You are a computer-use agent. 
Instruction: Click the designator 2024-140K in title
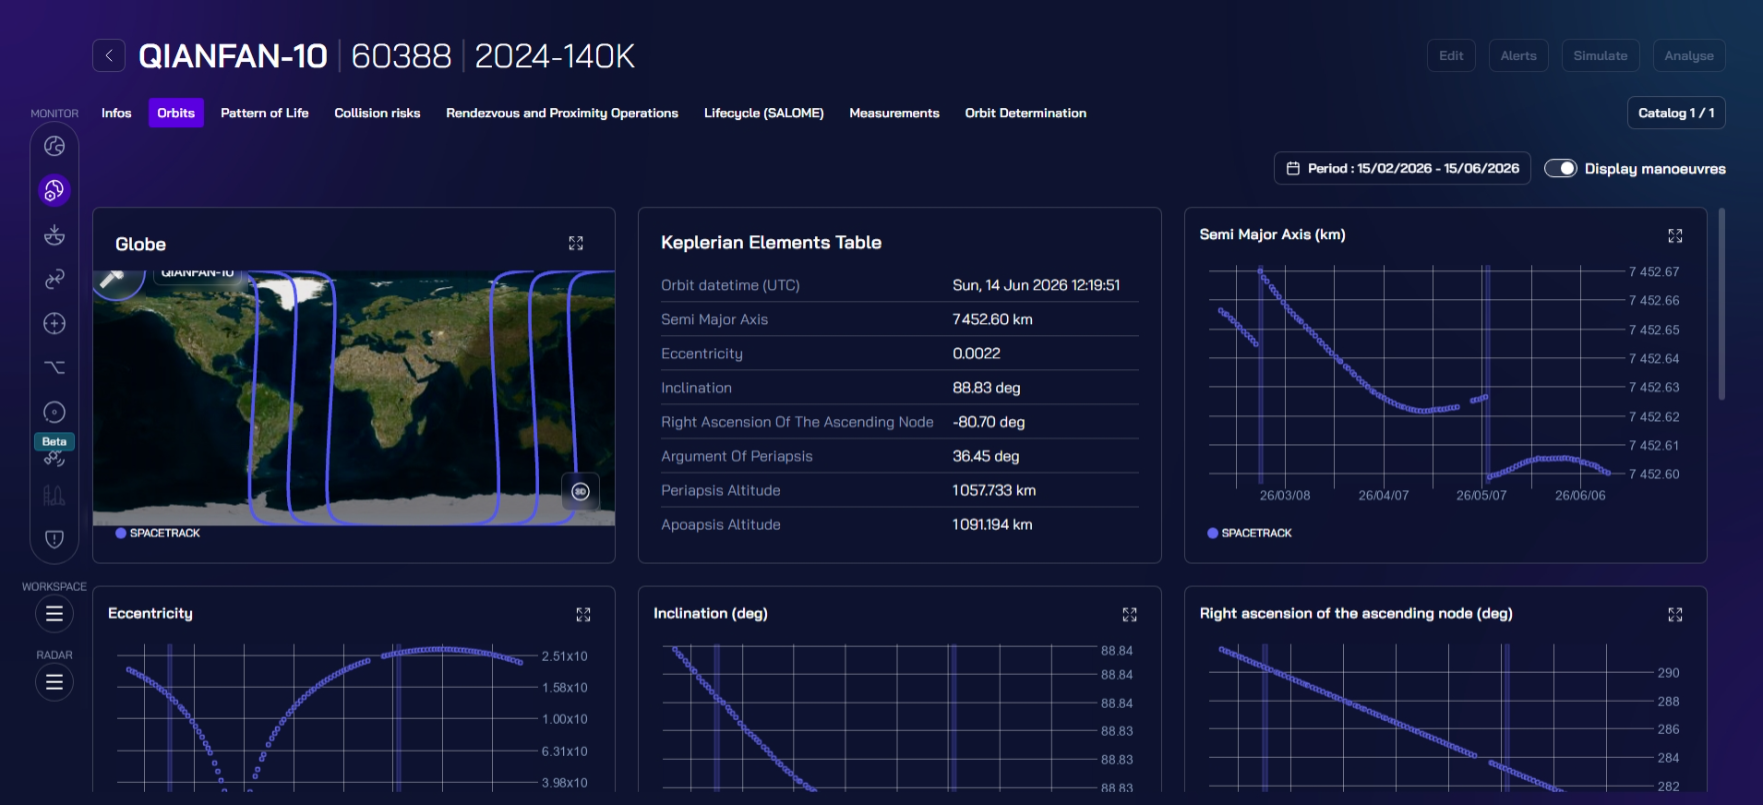tap(555, 56)
